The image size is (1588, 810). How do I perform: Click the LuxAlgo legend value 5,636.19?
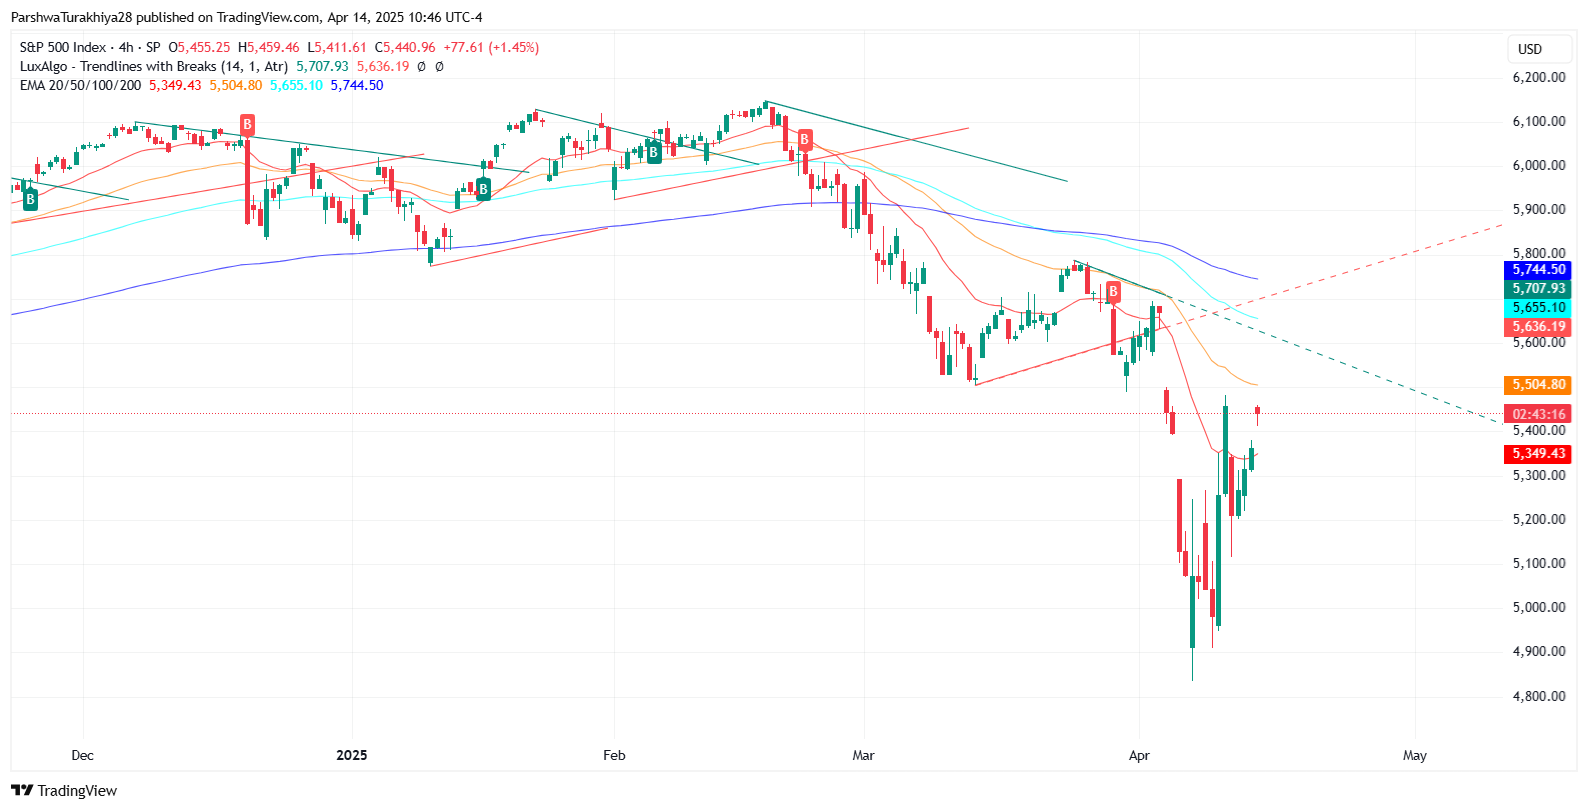383,66
